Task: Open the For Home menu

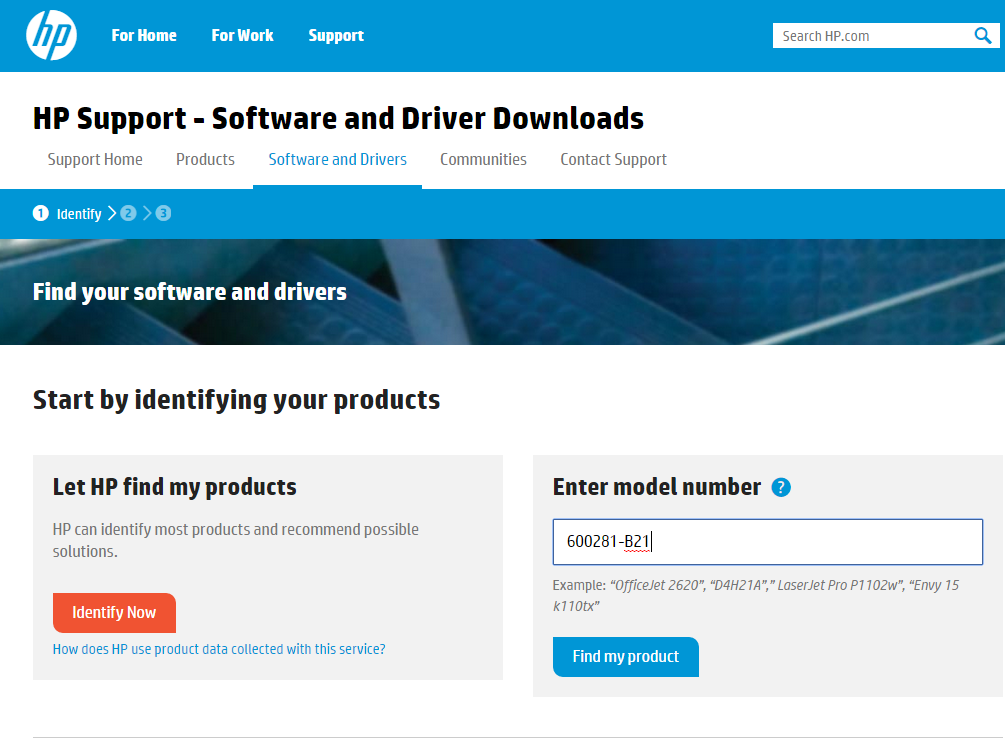Action: 144,35
